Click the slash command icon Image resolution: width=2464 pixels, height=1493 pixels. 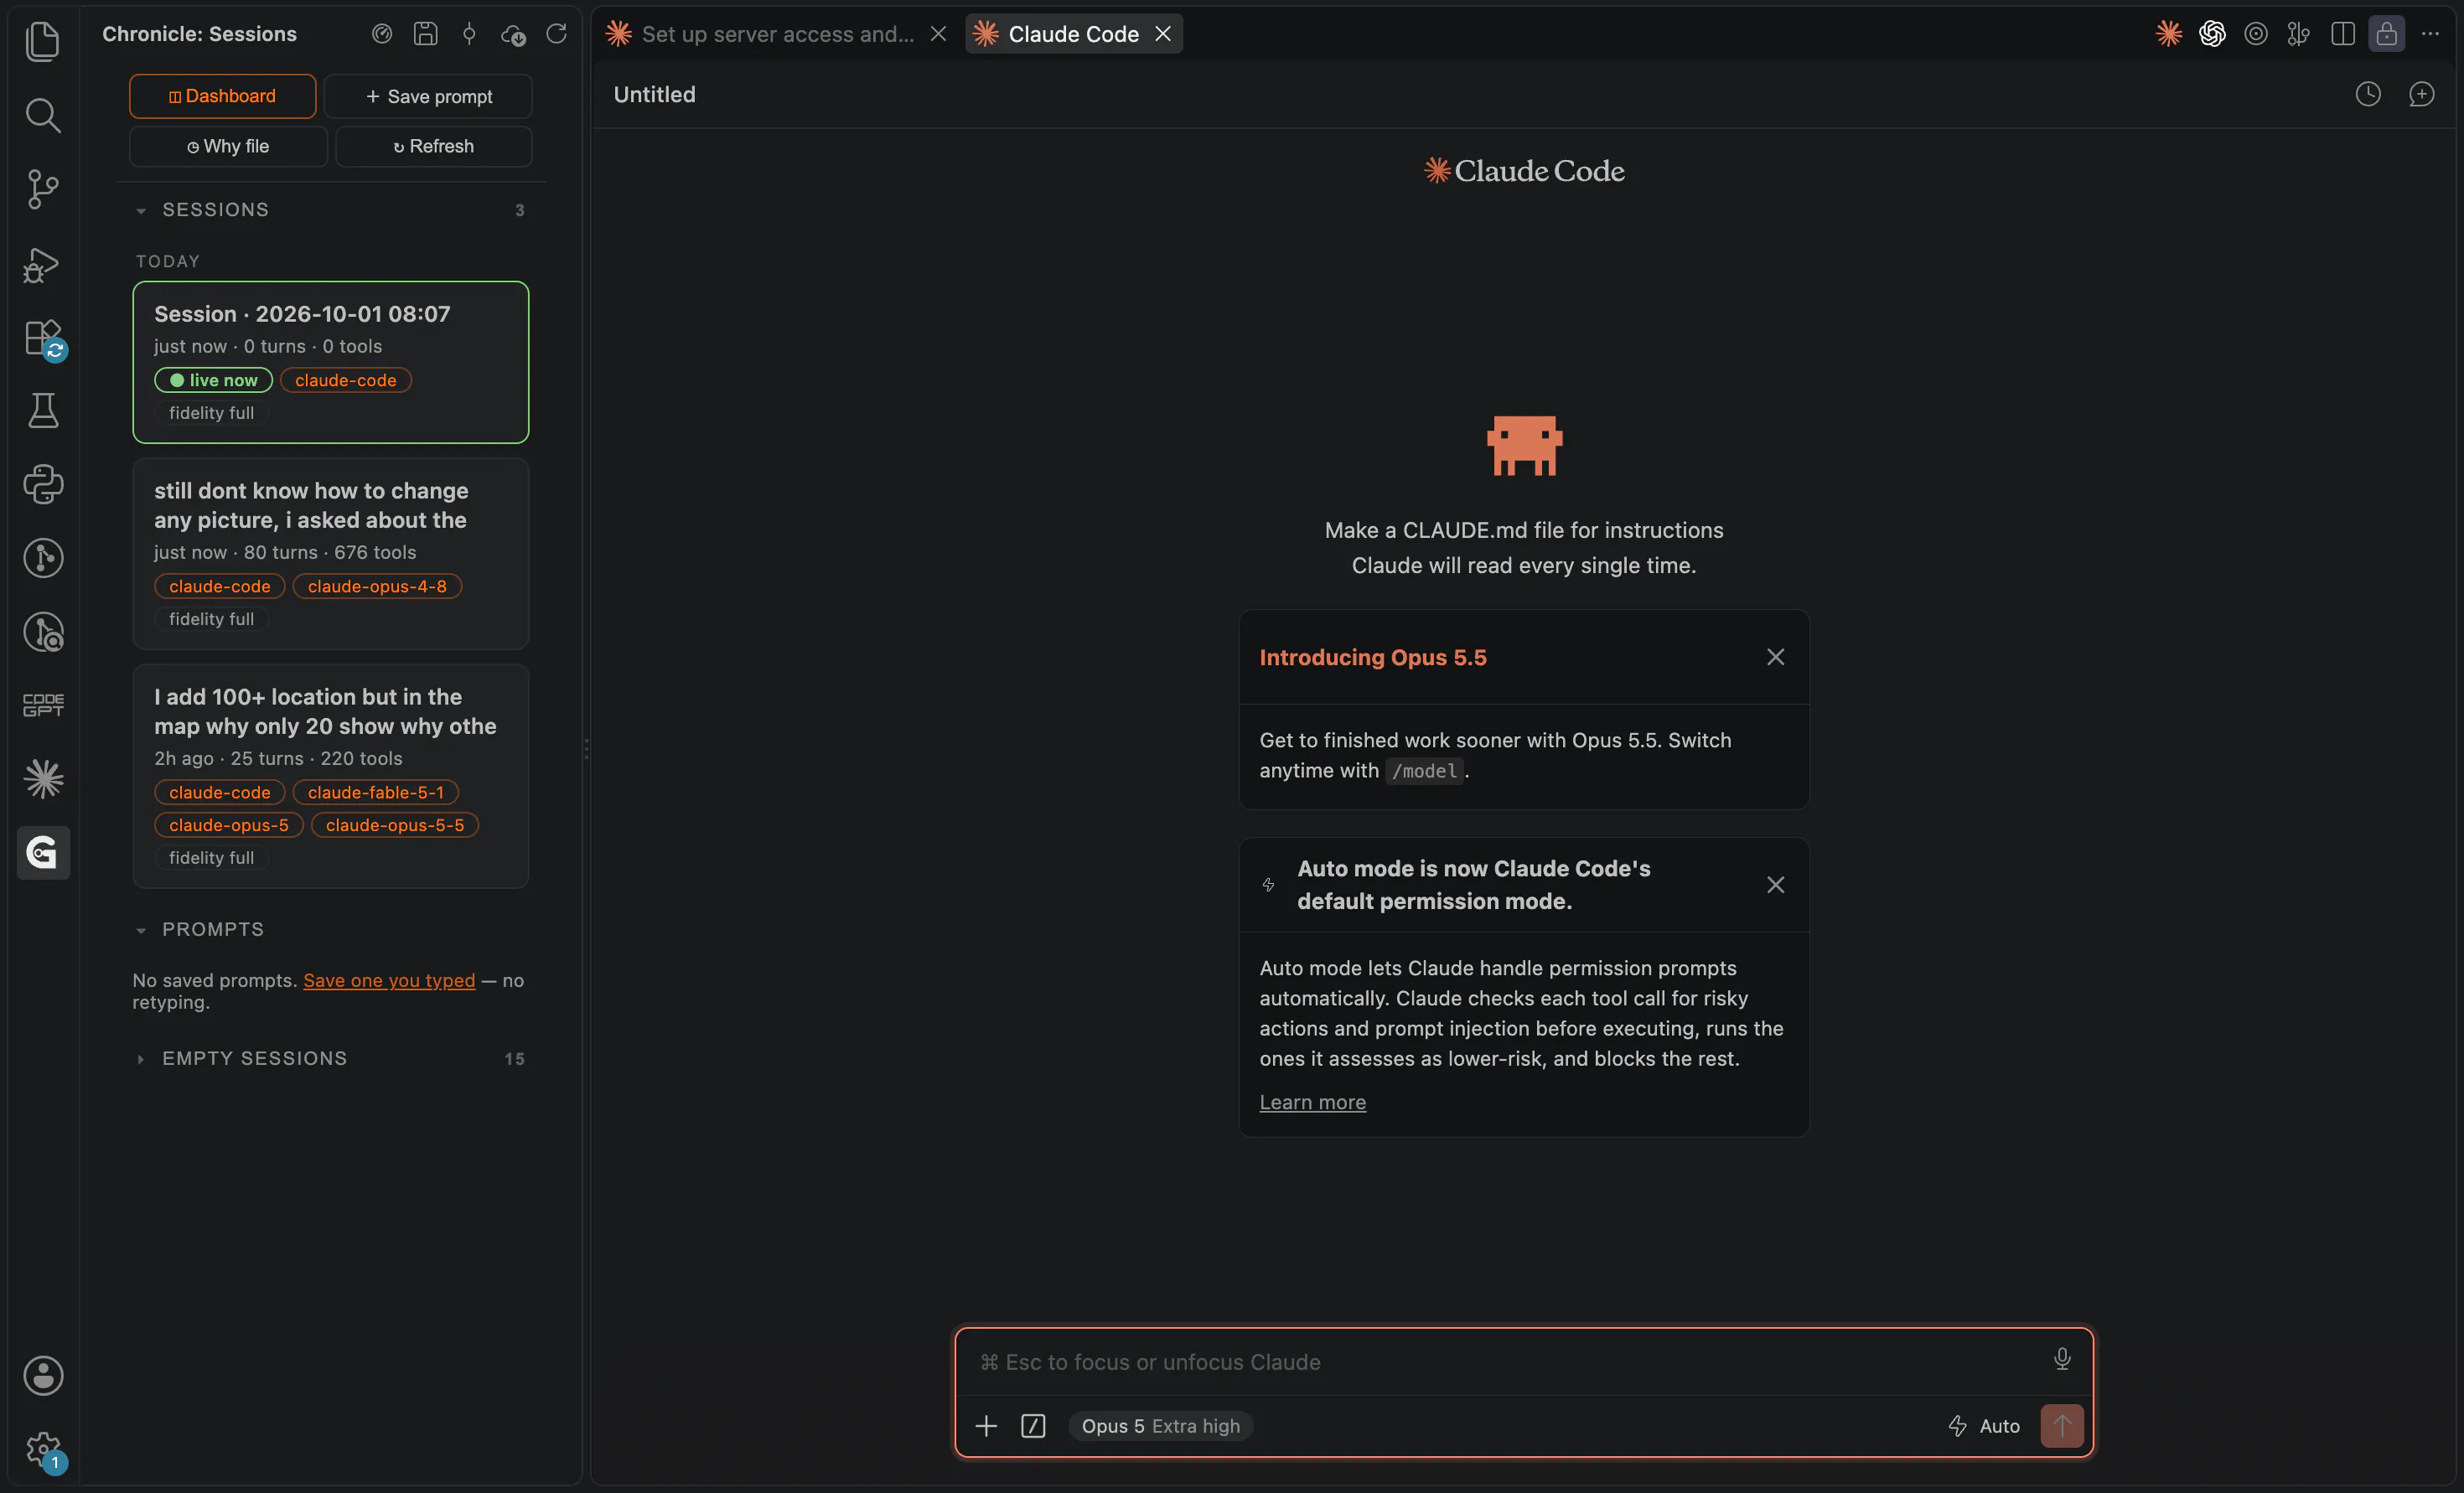click(1033, 1426)
